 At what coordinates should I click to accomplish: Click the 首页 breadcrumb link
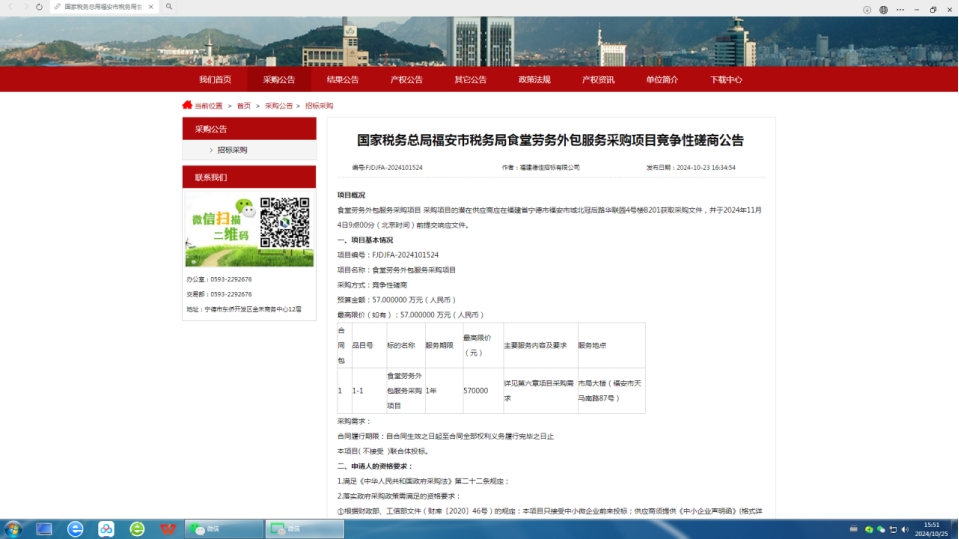244,105
